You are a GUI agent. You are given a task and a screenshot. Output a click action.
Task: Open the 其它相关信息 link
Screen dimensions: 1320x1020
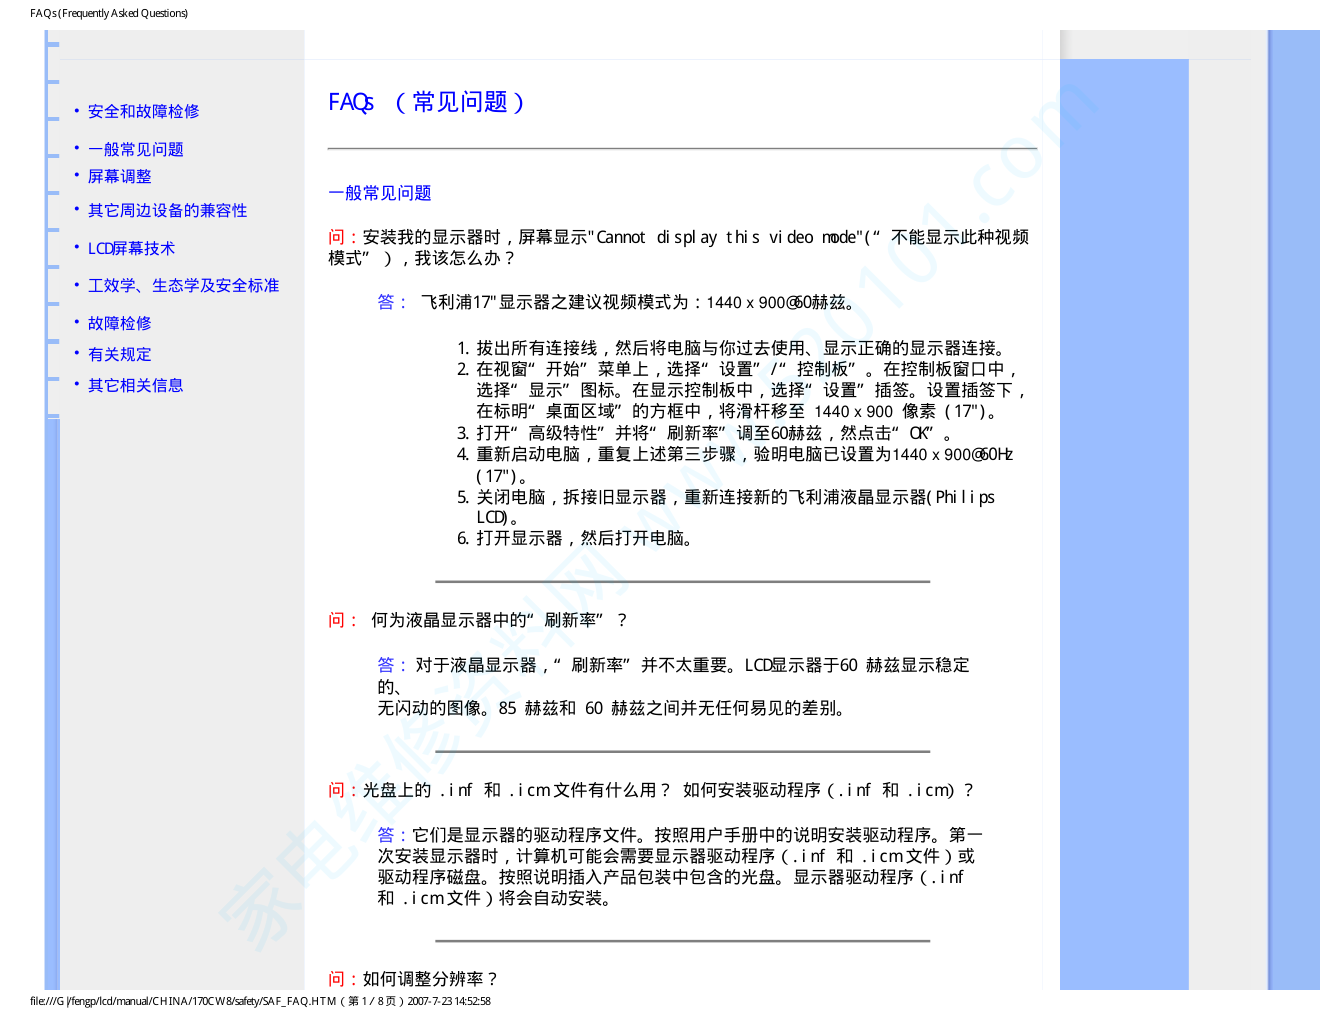(x=135, y=386)
